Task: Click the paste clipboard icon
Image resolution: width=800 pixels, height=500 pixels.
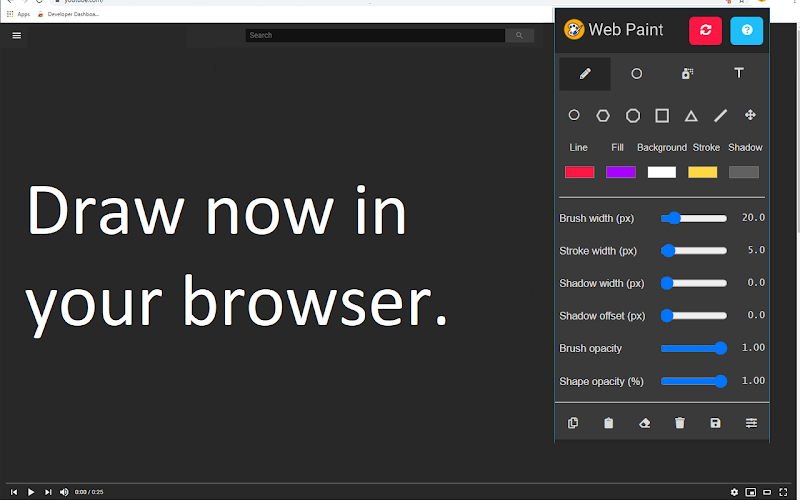Action: [x=609, y=423]
